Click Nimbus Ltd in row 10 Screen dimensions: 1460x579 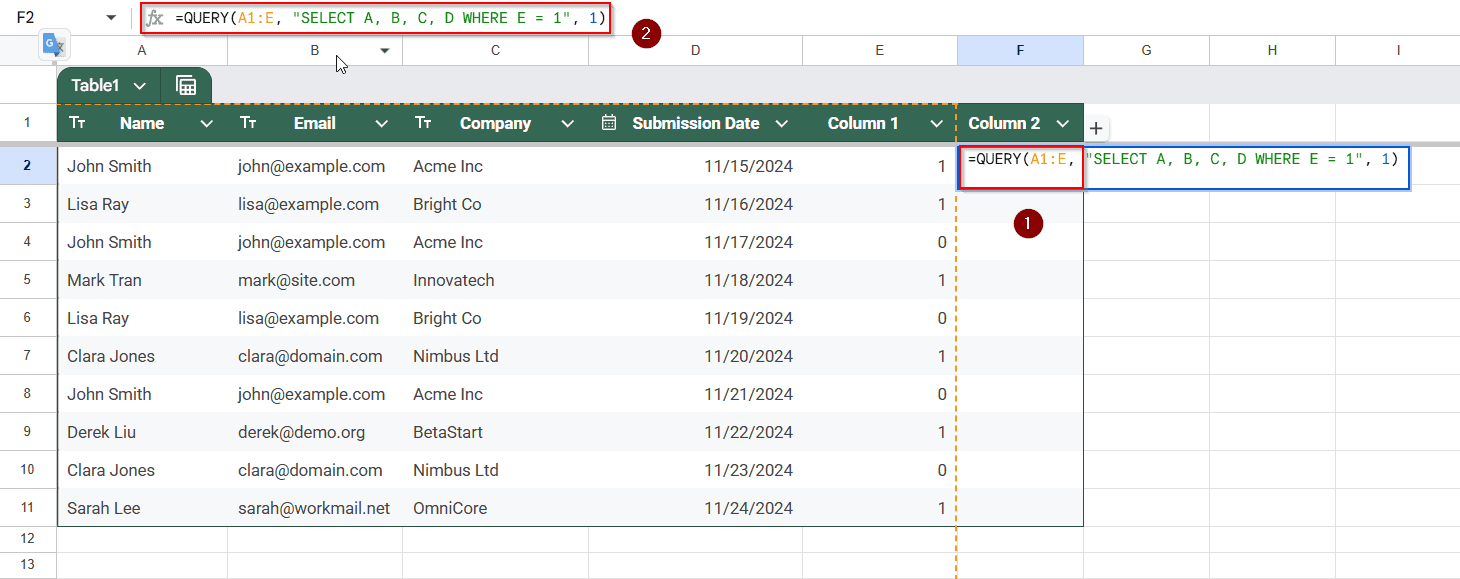[495, 470]
